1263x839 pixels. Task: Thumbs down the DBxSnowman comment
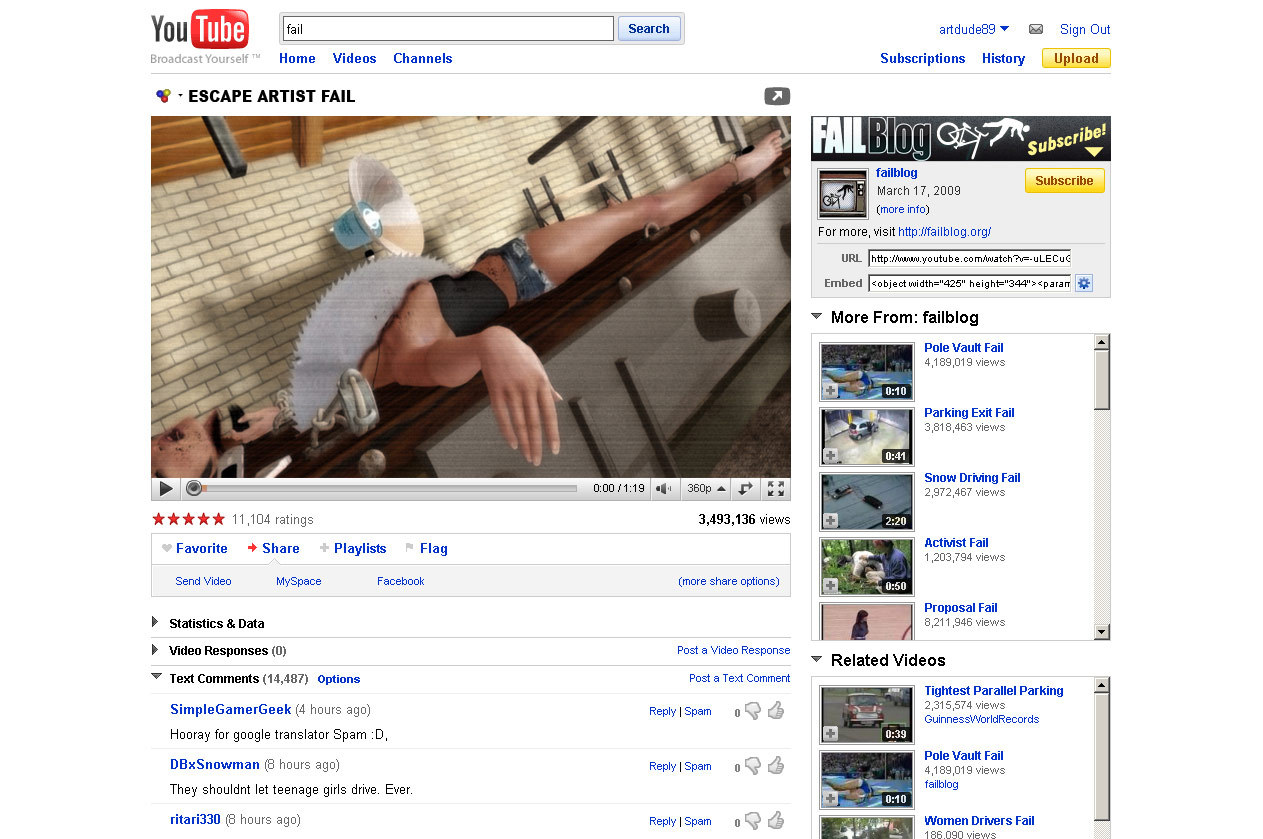tap(753, 766)
